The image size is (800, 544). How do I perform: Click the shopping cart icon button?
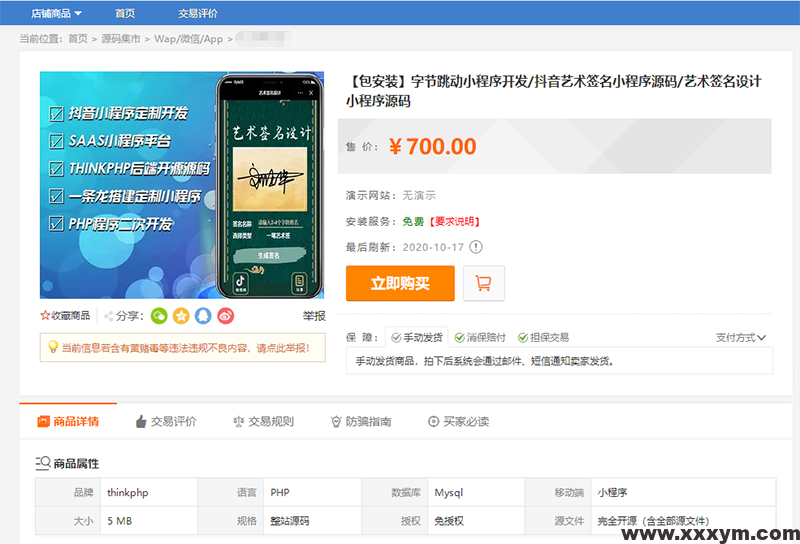[484, 283]
